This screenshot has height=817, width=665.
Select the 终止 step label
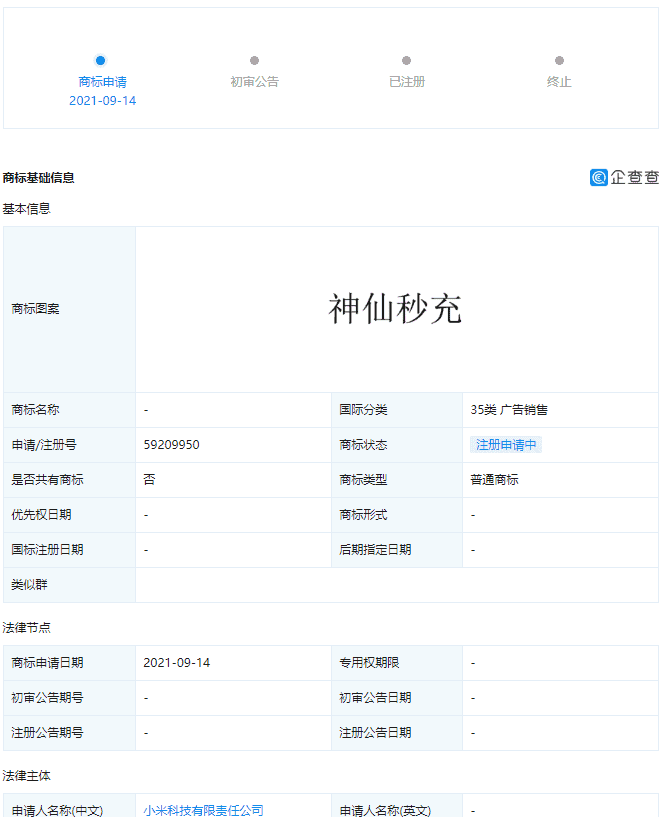point(559,82)
